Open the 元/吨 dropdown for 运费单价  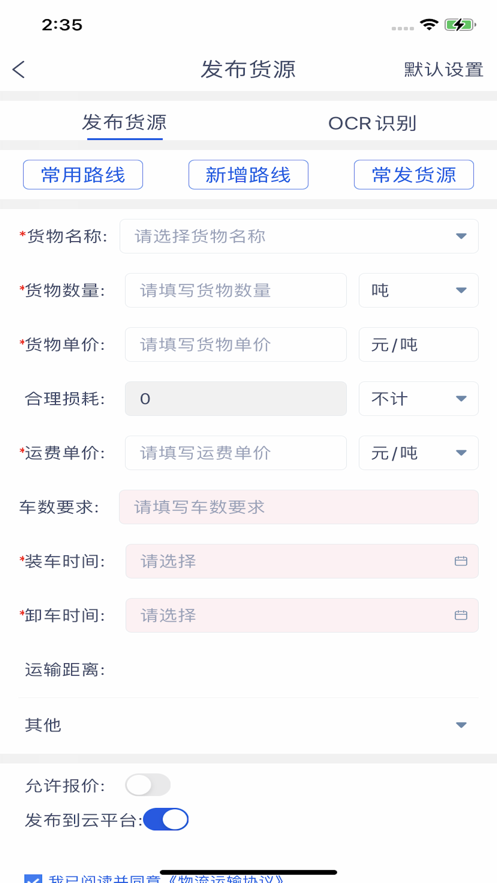pyautogui.click(x=419, y=452)
